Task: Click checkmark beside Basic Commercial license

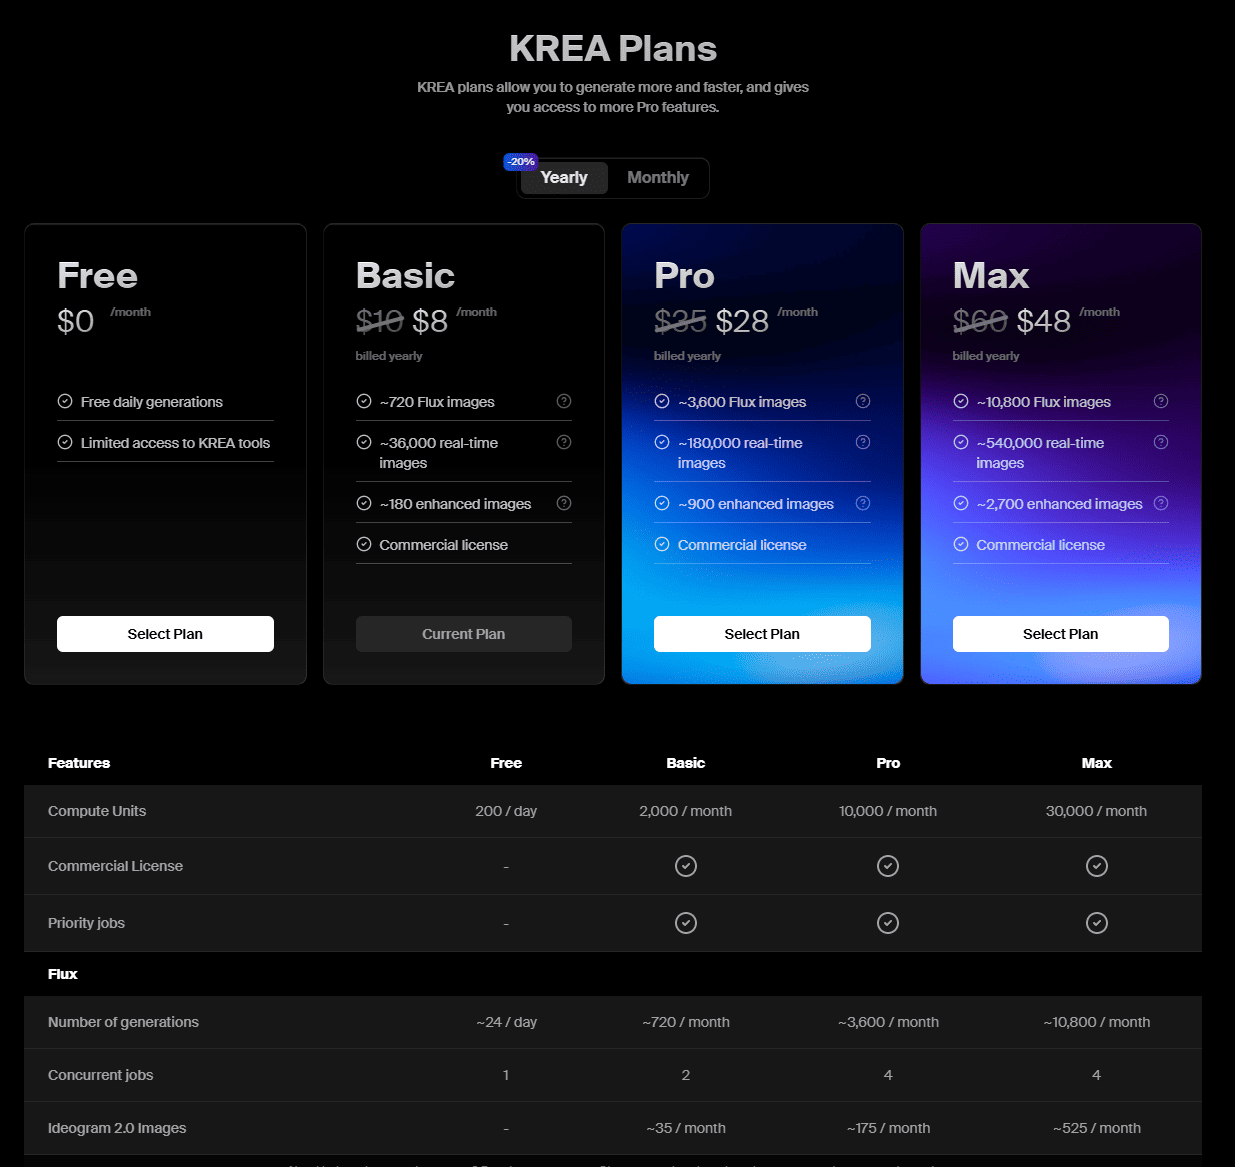Action: pos(364,544)
